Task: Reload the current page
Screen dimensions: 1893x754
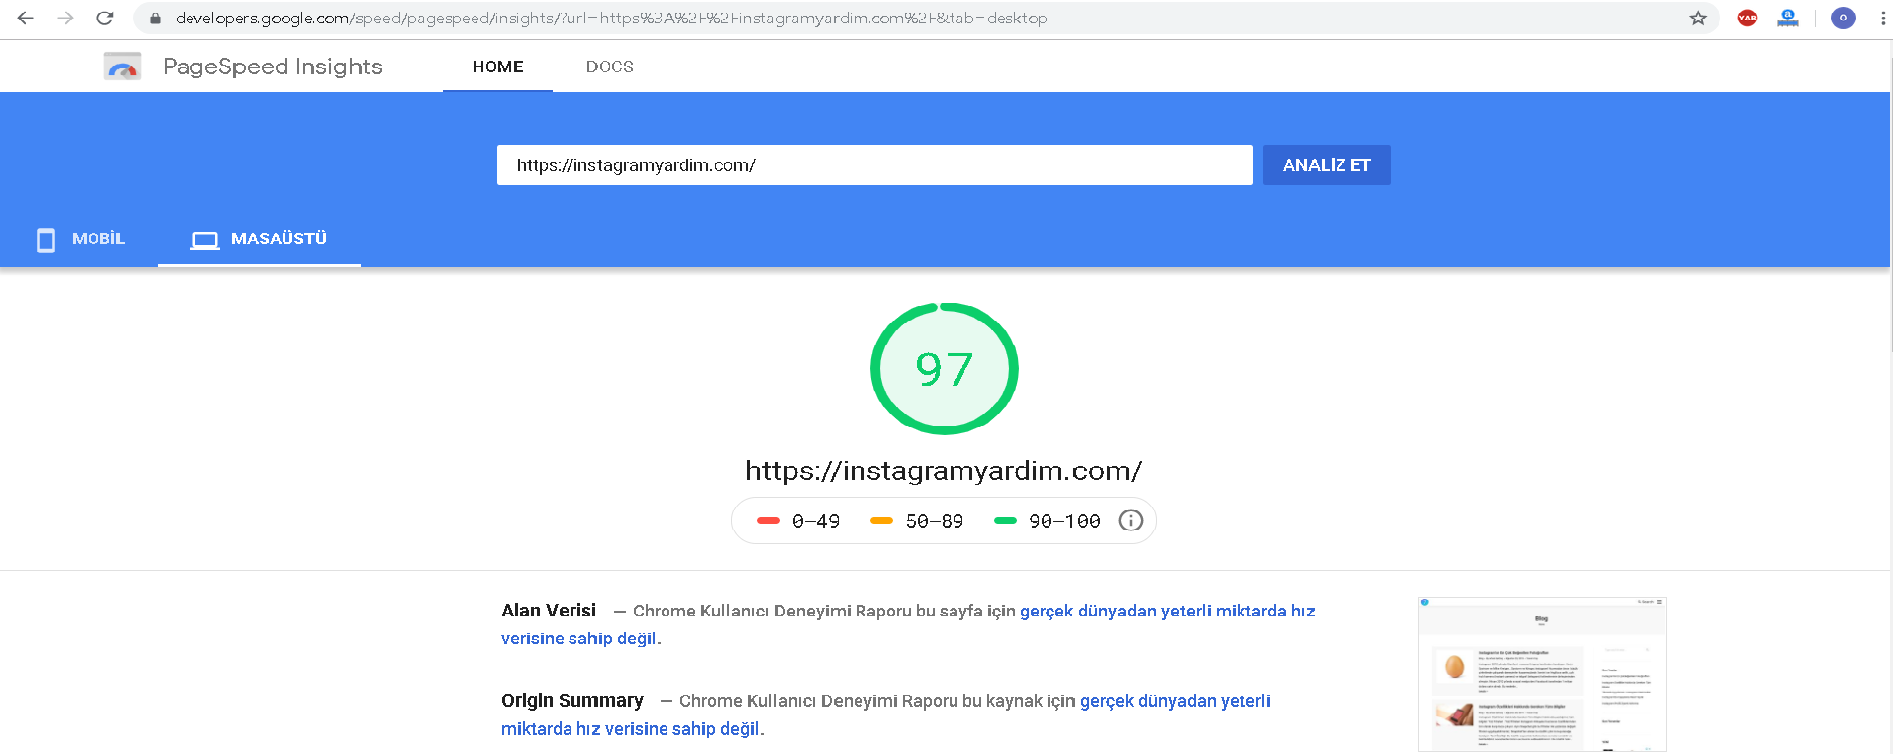Action: coord(105,18)
